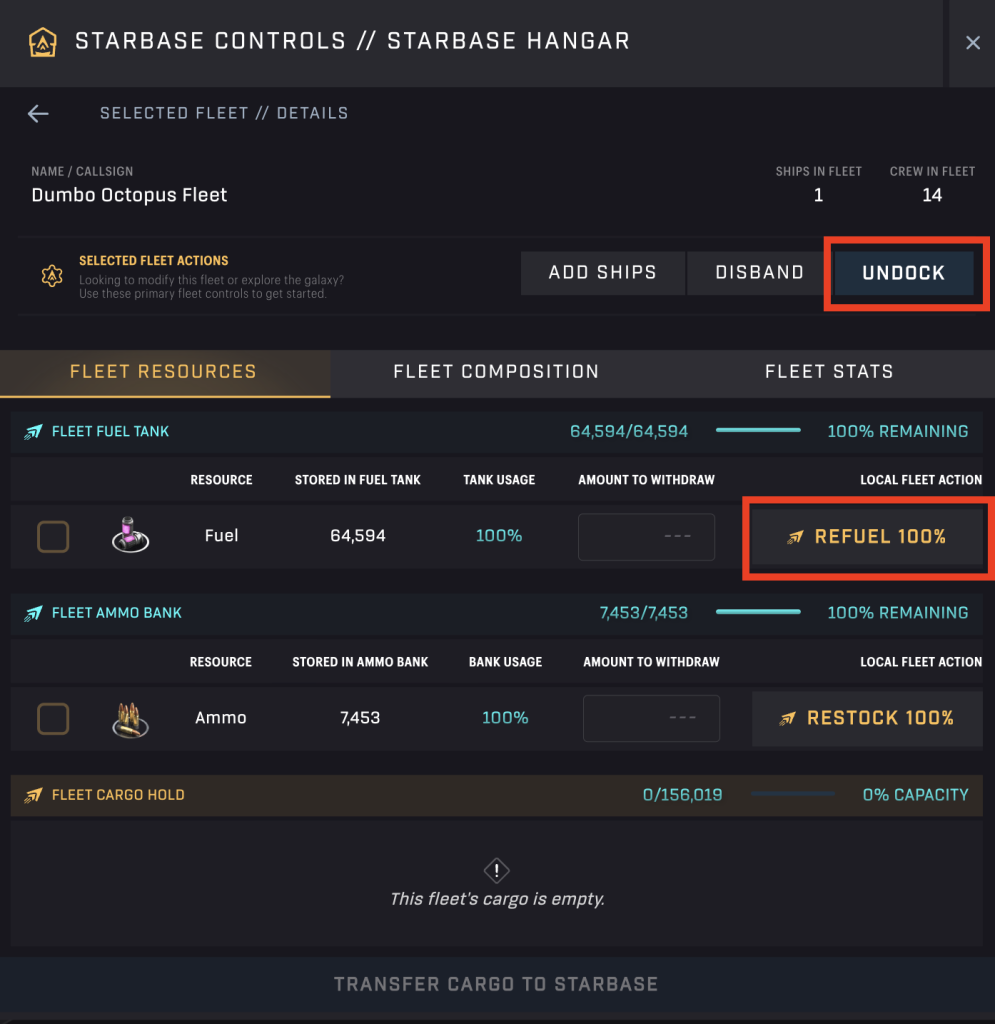Viewport: 995px width, 1024px height.
Task: Click the Fleet Fuel Tank ship icon
Action: pyautogui.click(x=35, y=432)
